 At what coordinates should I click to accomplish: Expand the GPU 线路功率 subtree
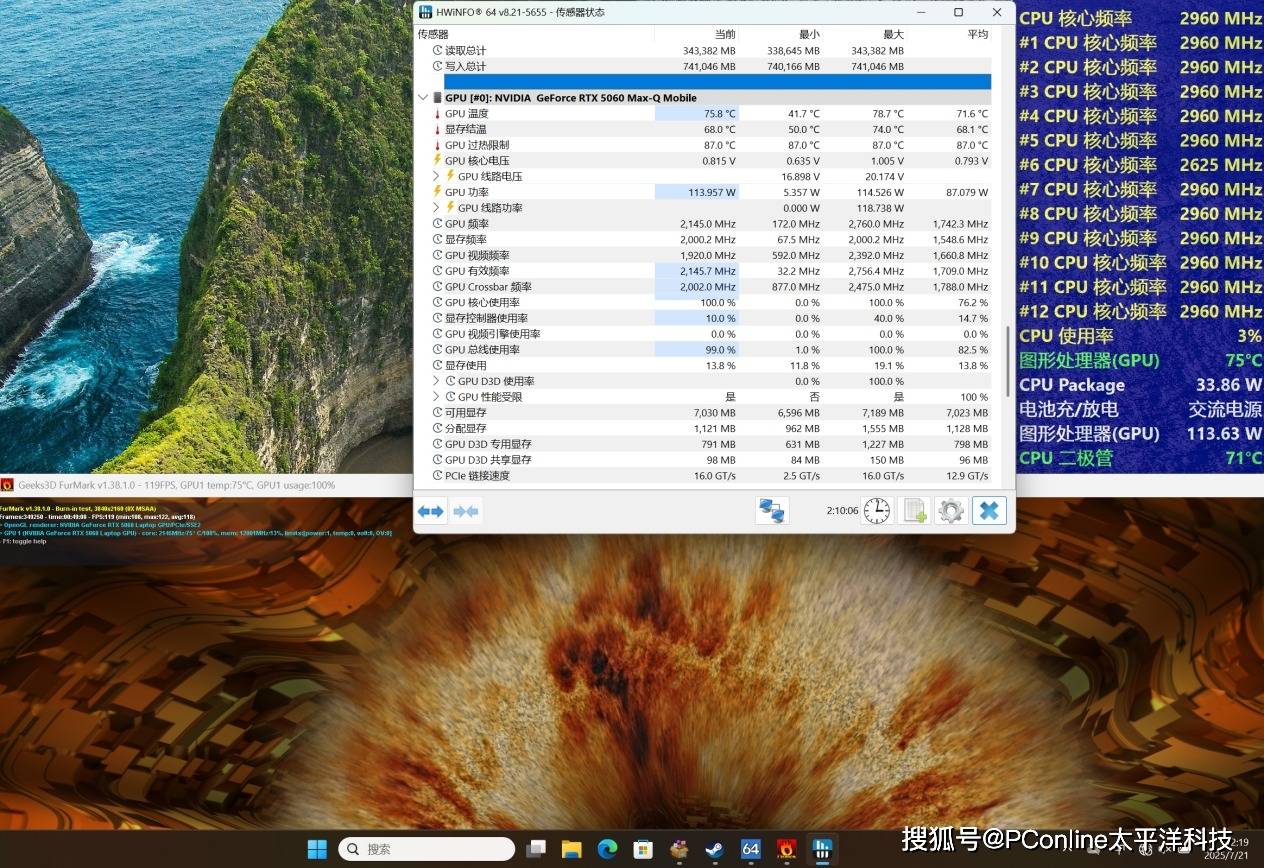pos(436,208)
